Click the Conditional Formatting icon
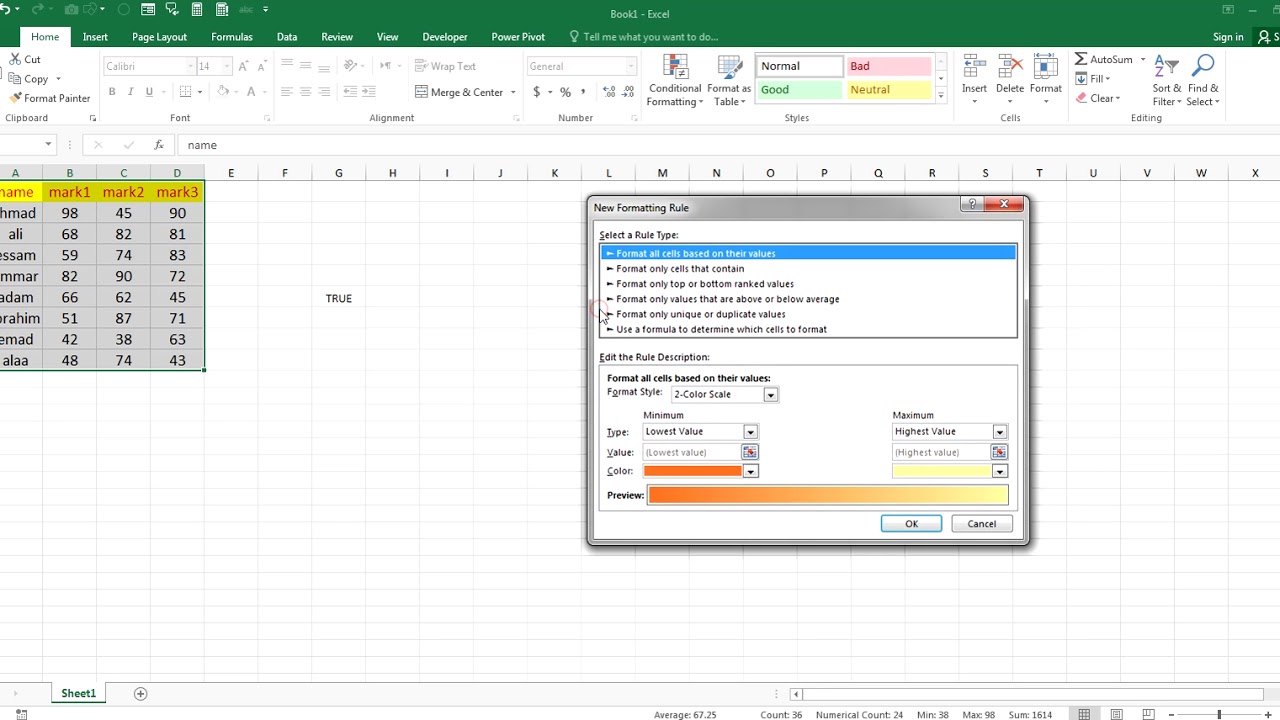 [x=674, y=80]
